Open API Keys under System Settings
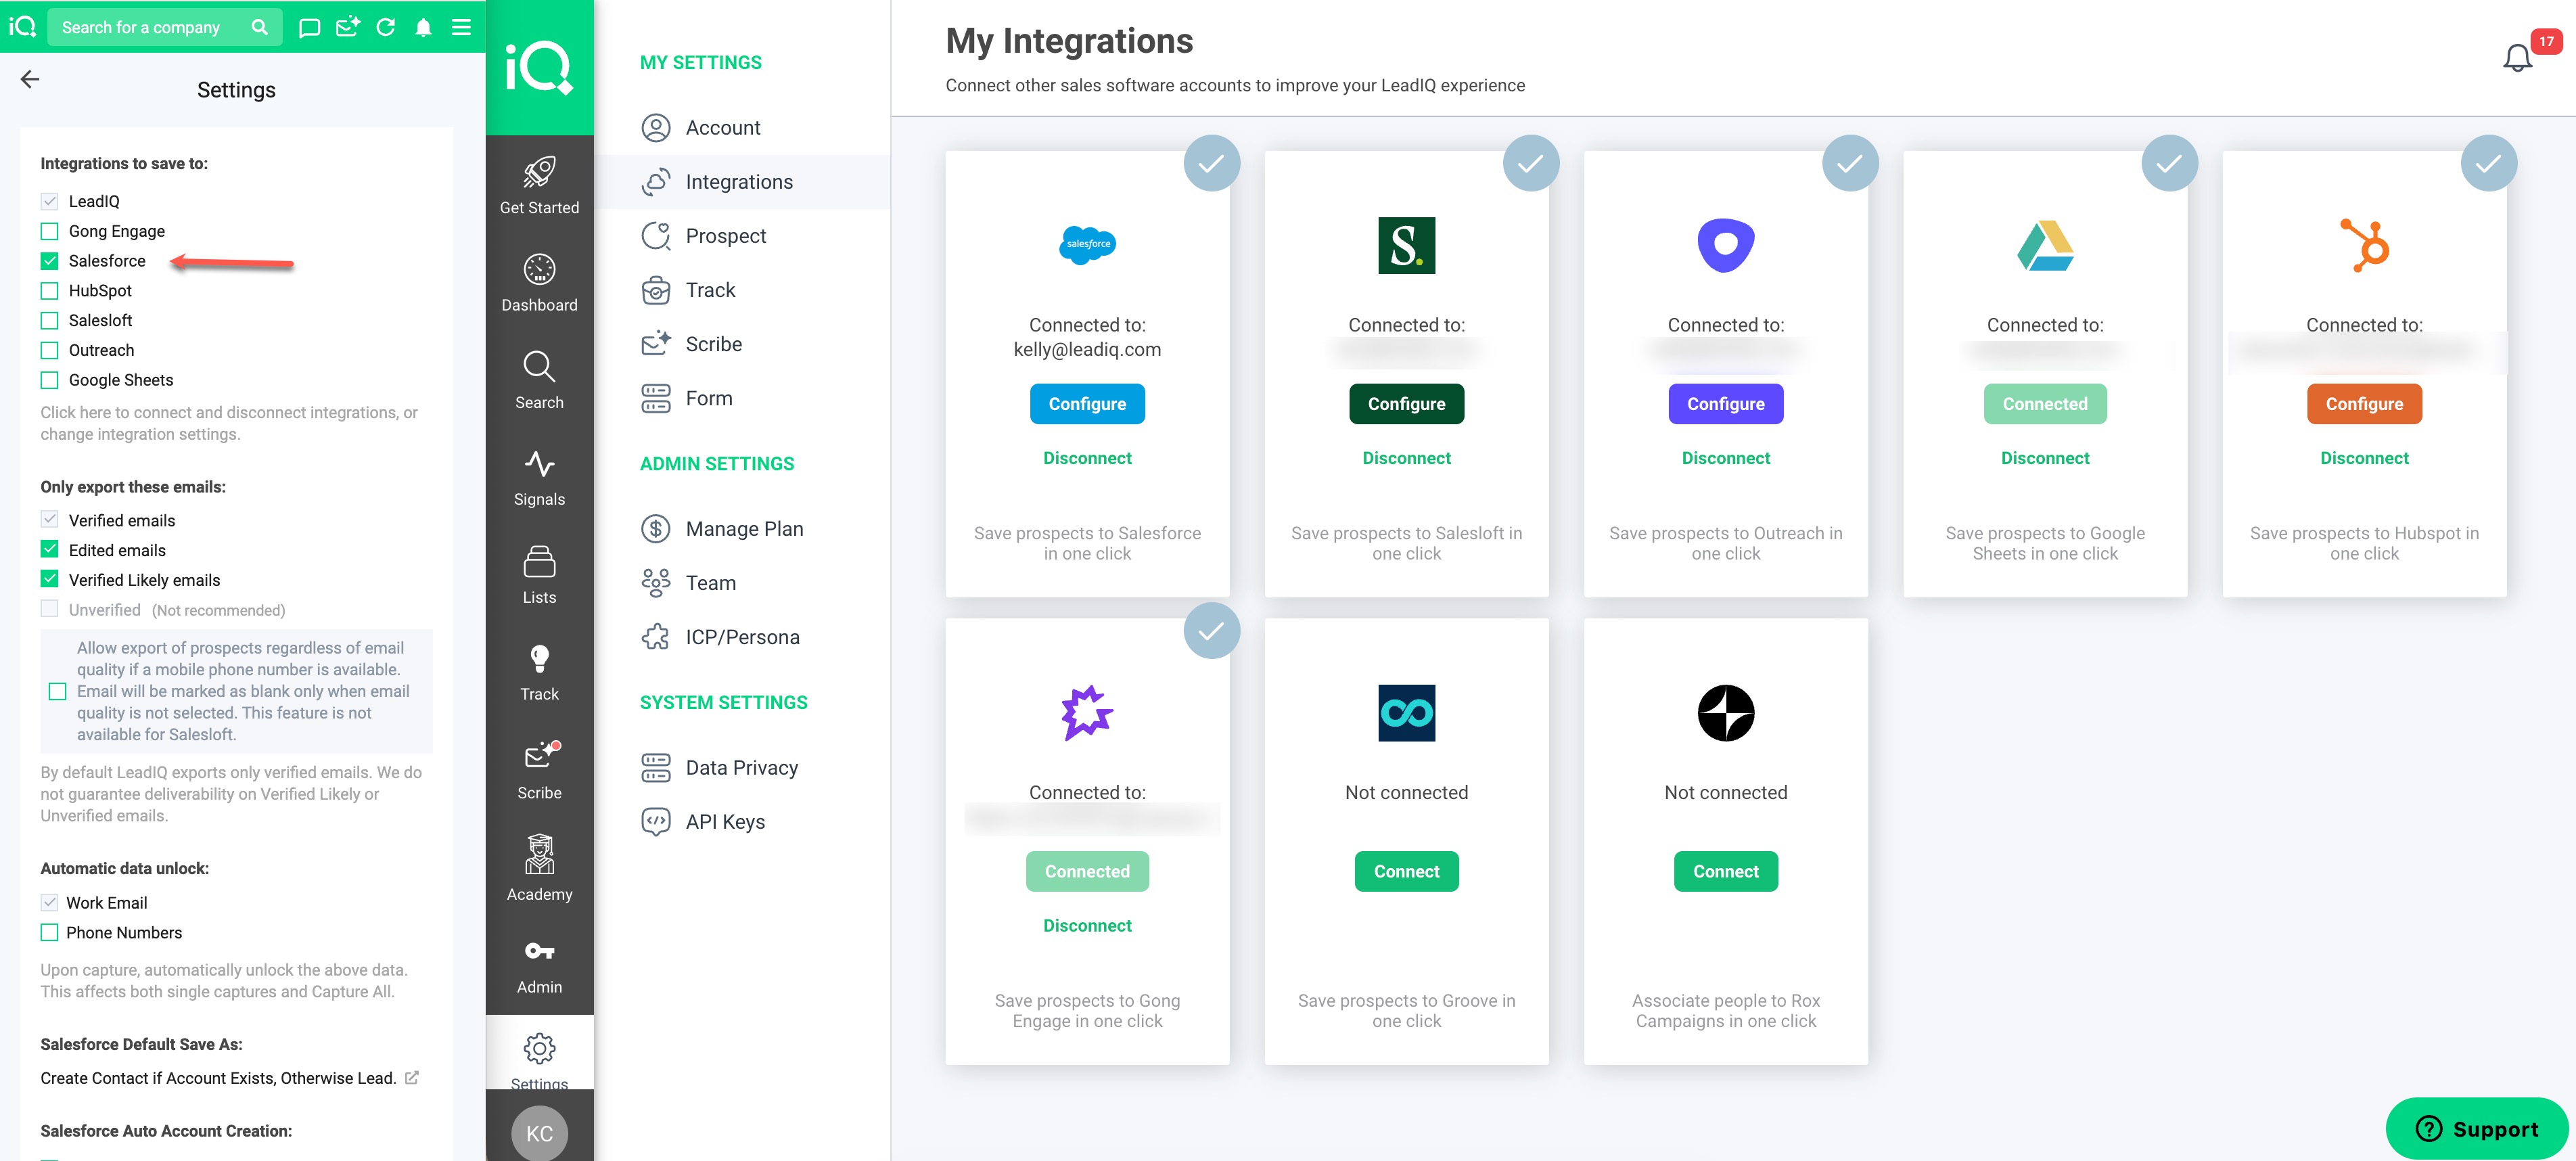This screenshot has height=1161, width=2576. coord(724,822)
